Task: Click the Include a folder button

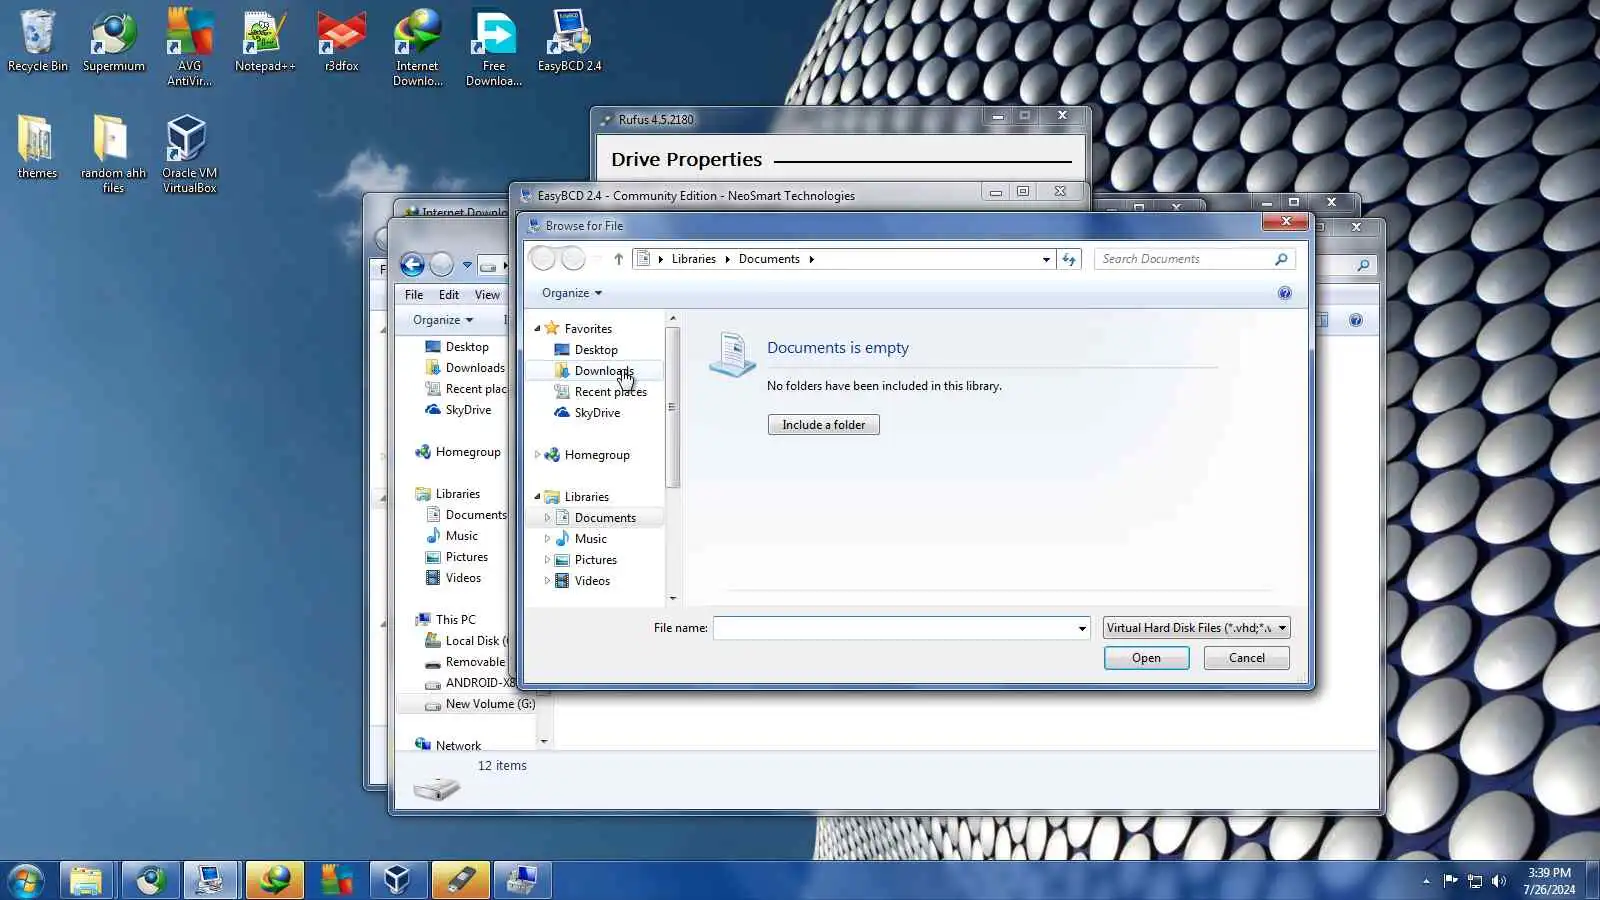Action: pyautogui.click(x=824, y=425)
